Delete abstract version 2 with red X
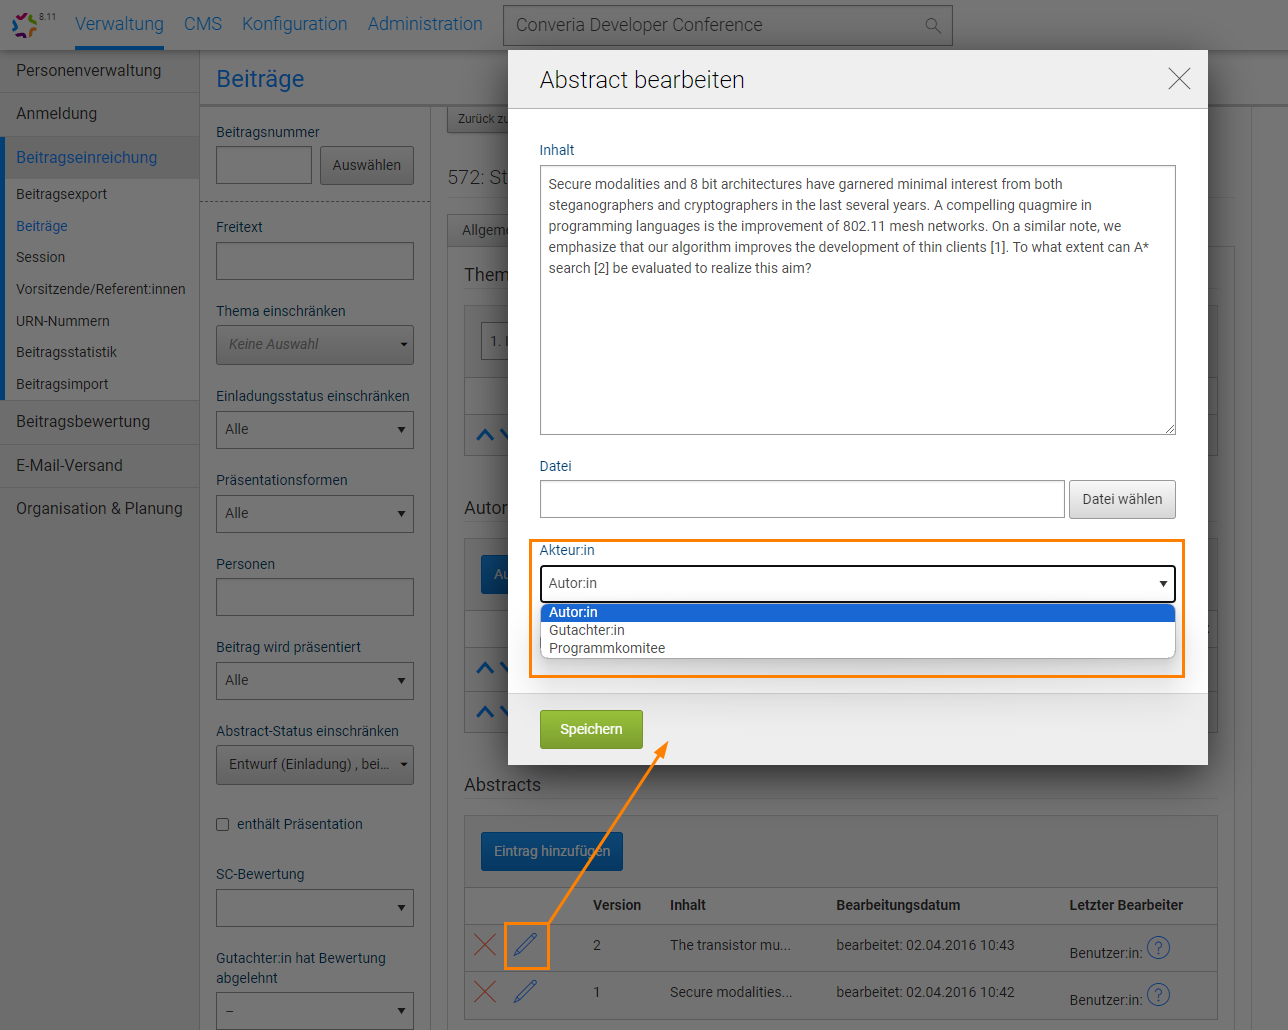Screen dimensions: 1288x1030 [485, 944]
